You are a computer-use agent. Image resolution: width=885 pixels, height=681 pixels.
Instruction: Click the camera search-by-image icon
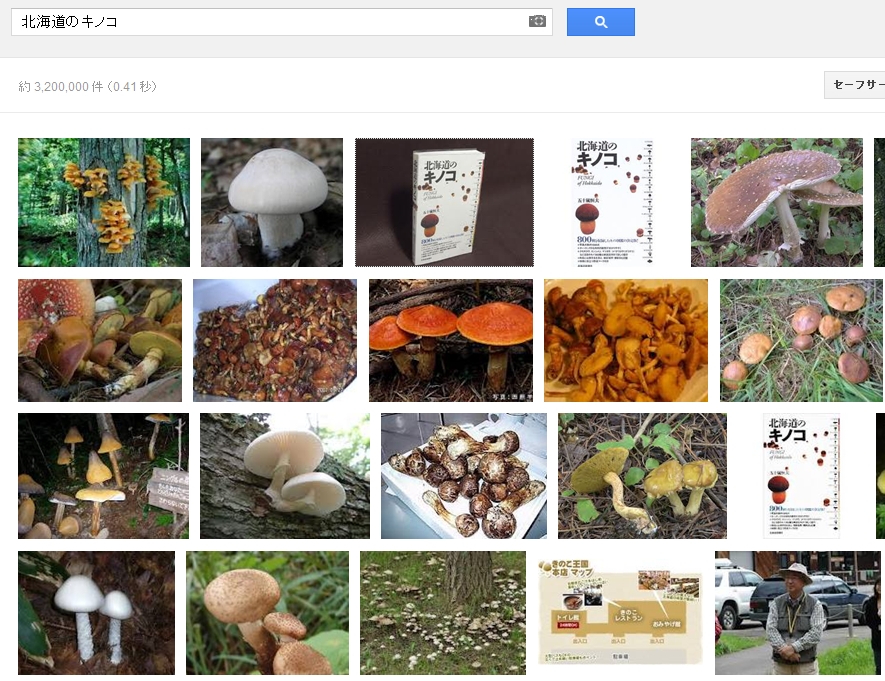[537, 21]
